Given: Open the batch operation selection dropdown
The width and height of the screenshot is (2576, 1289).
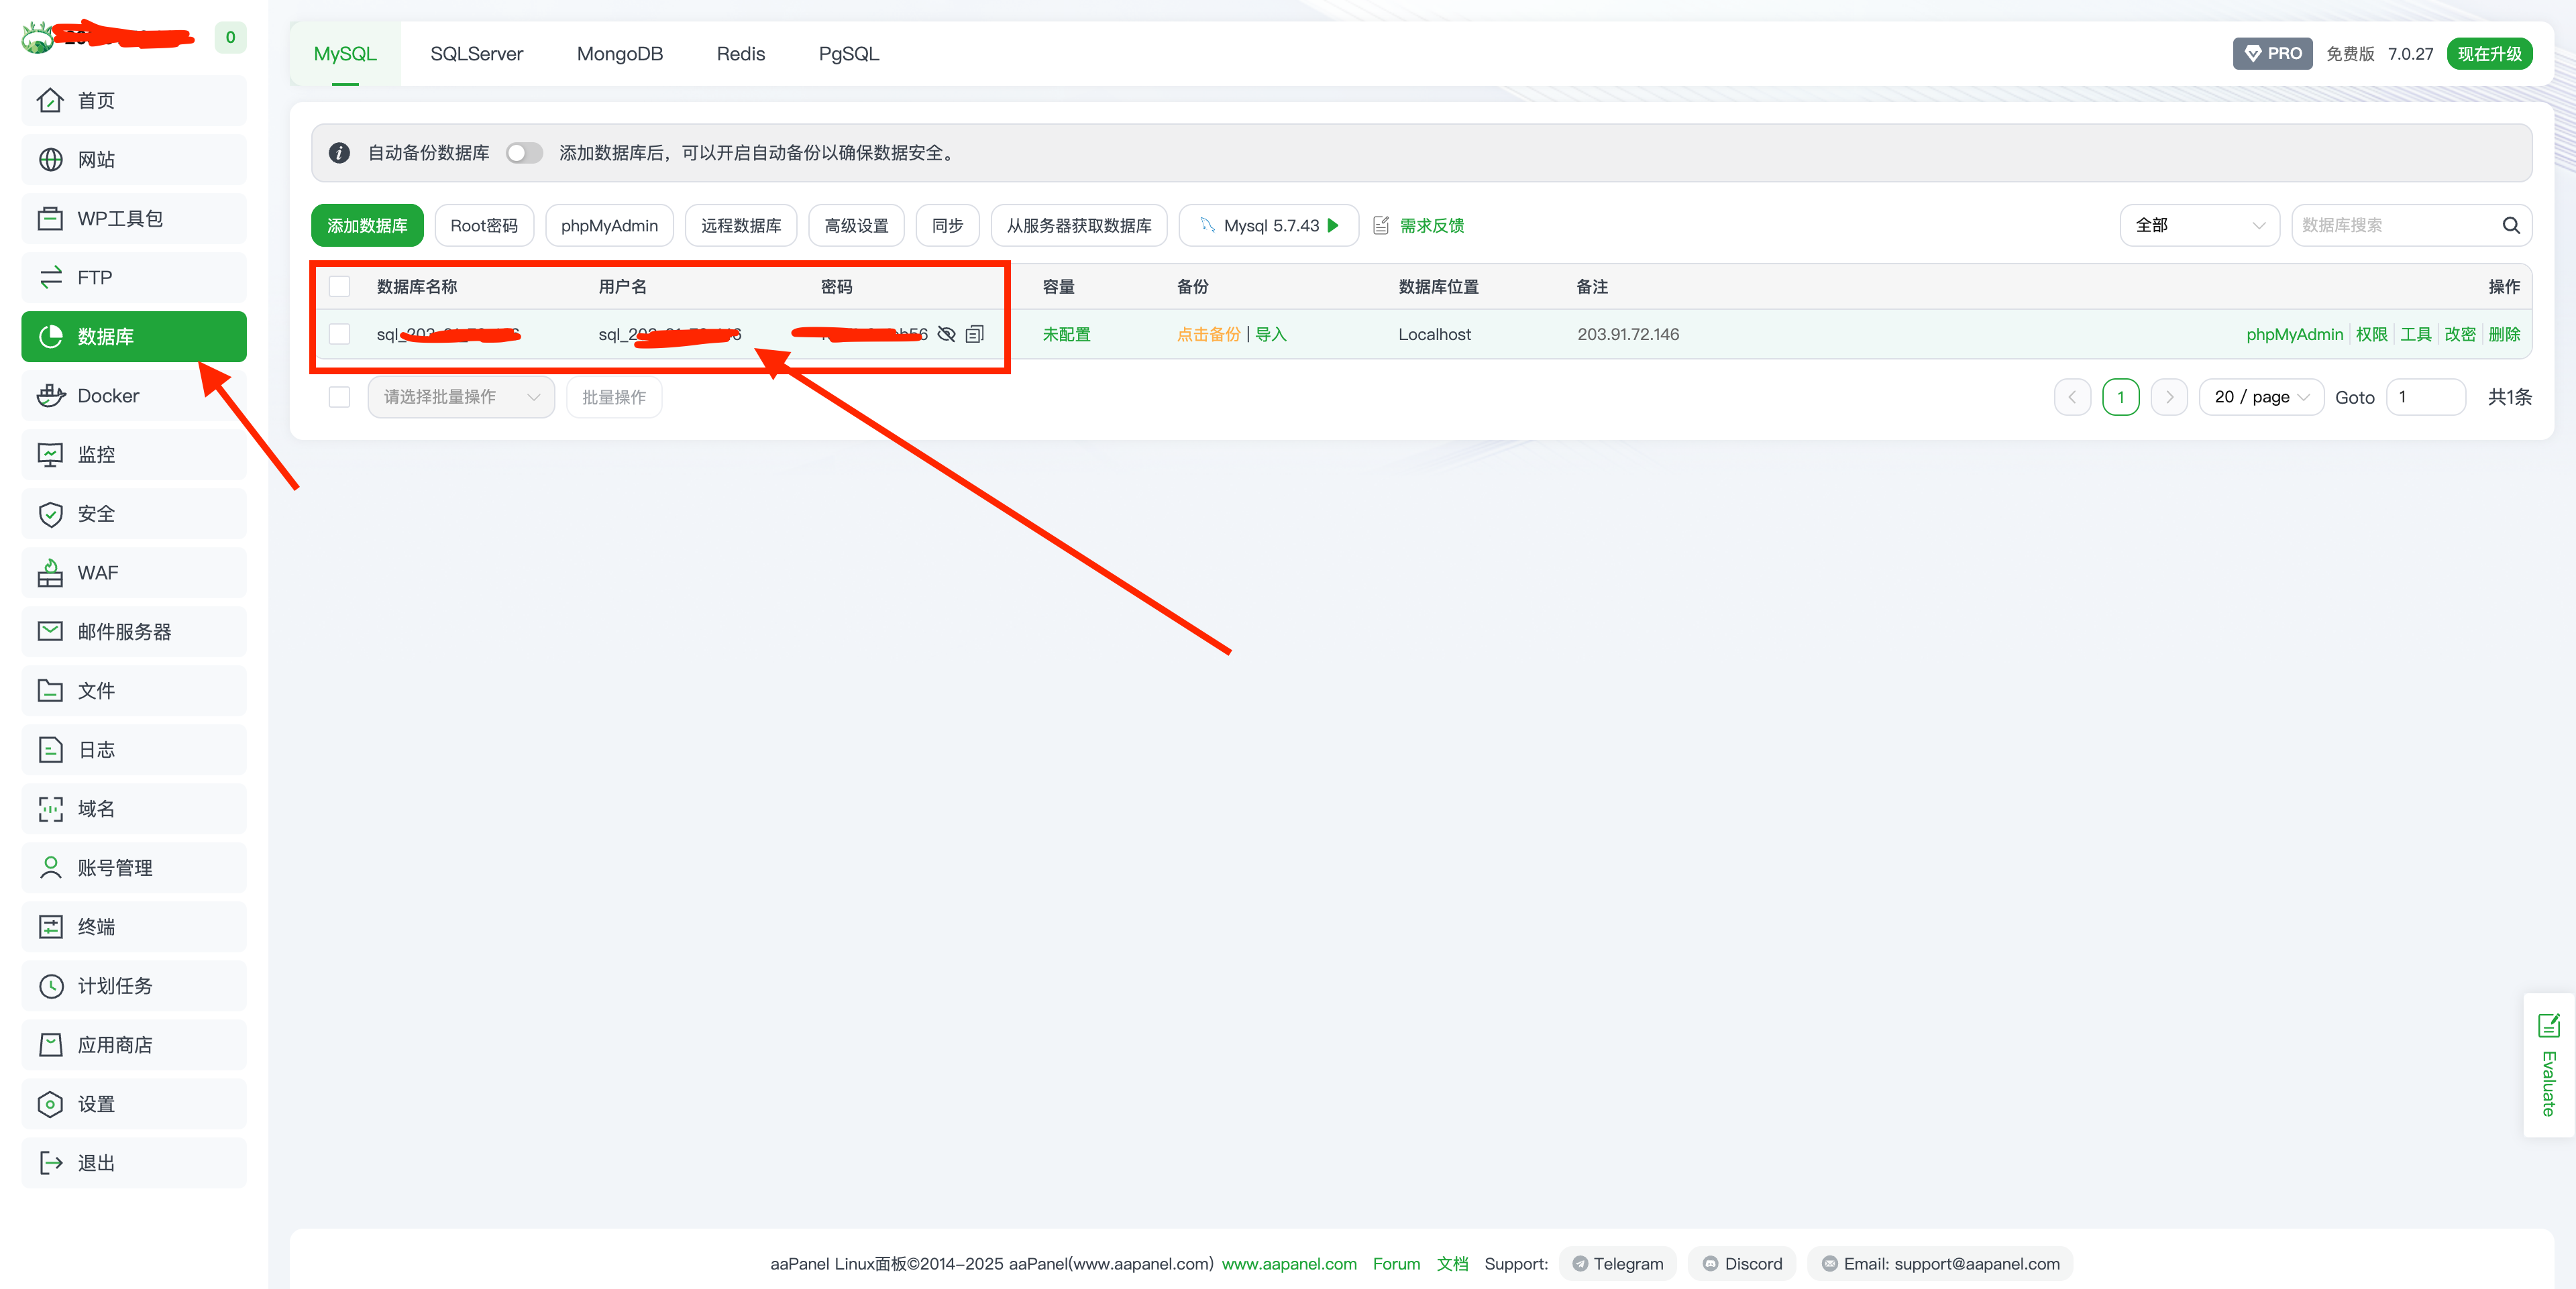Looking at the screenshot, I should [460, 397].
